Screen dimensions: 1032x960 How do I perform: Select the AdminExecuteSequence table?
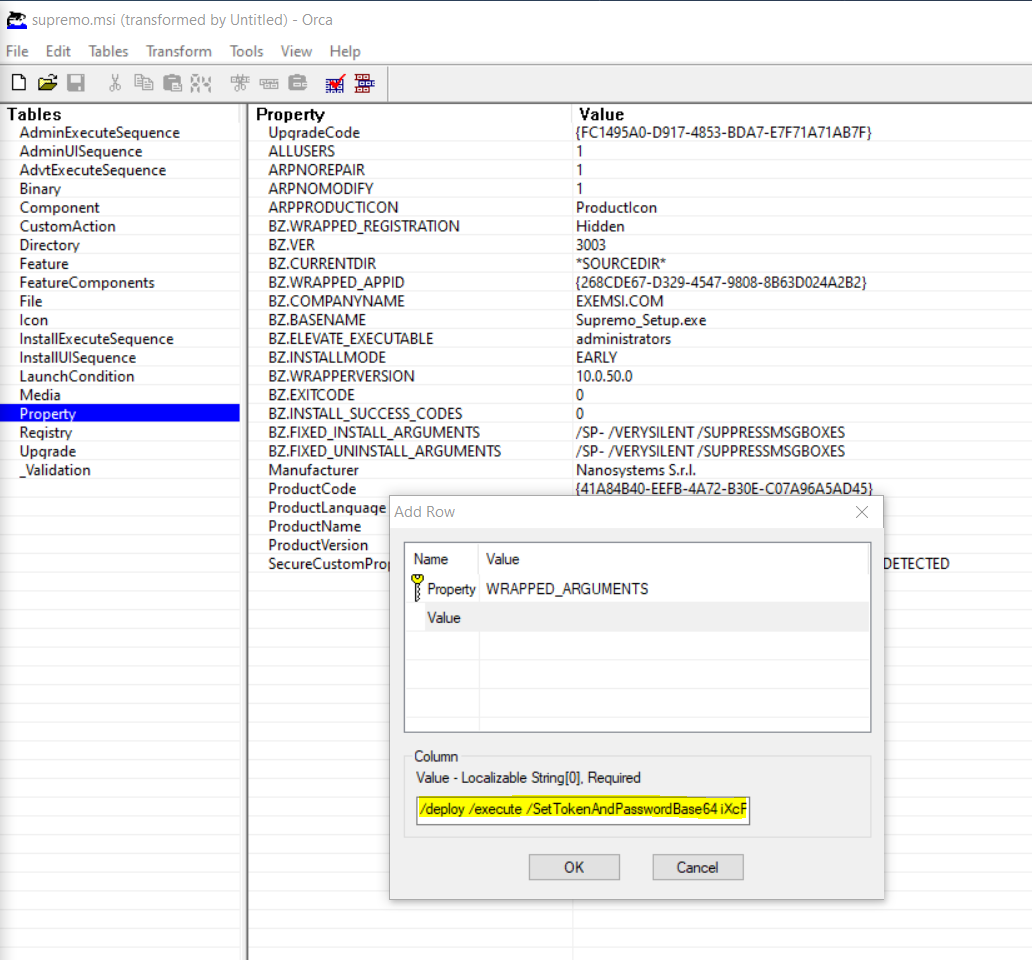click(x=99, y=132)
